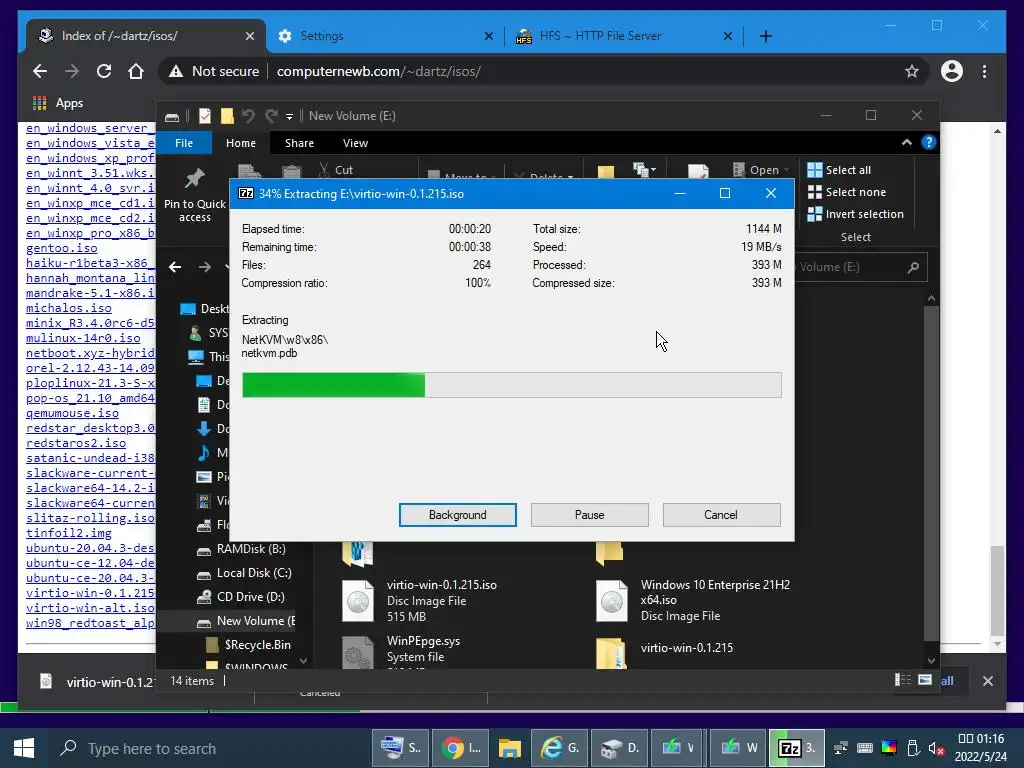Screen dimensions: 1024x768
Task: Reload the Chrome page
Action: (x=104, y=71)
